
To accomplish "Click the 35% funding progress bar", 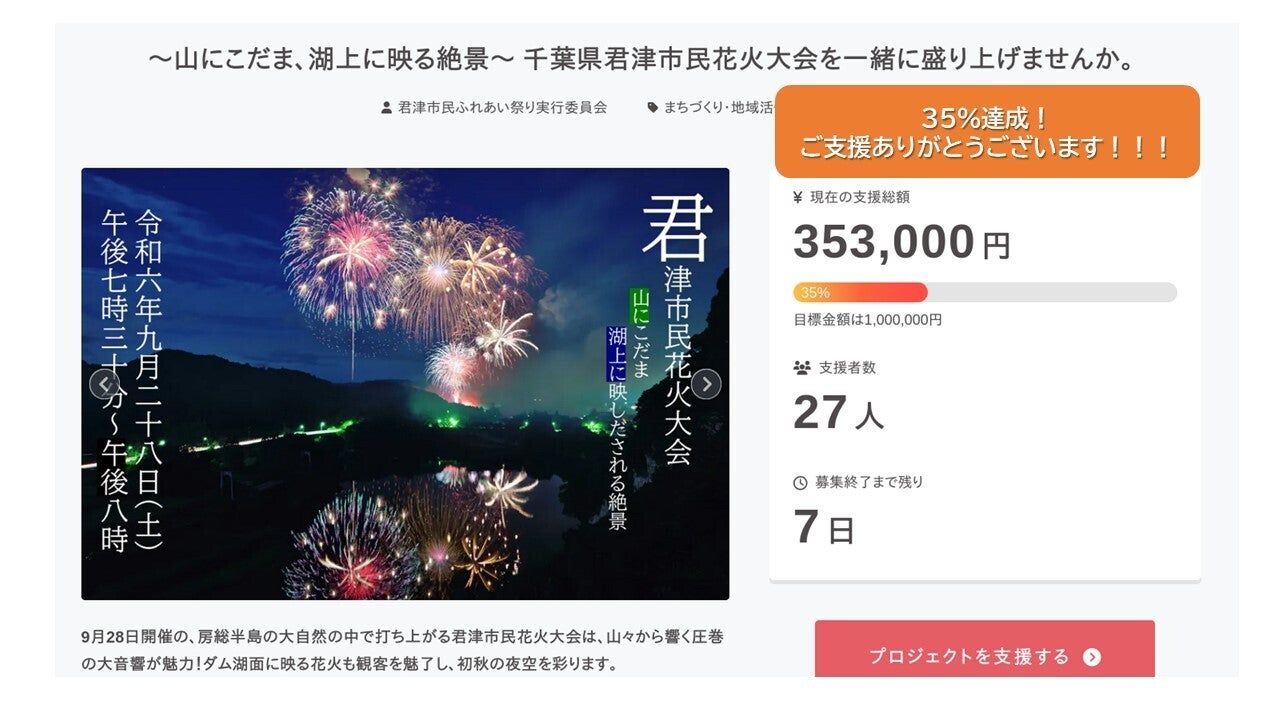I will coord(984,293).
